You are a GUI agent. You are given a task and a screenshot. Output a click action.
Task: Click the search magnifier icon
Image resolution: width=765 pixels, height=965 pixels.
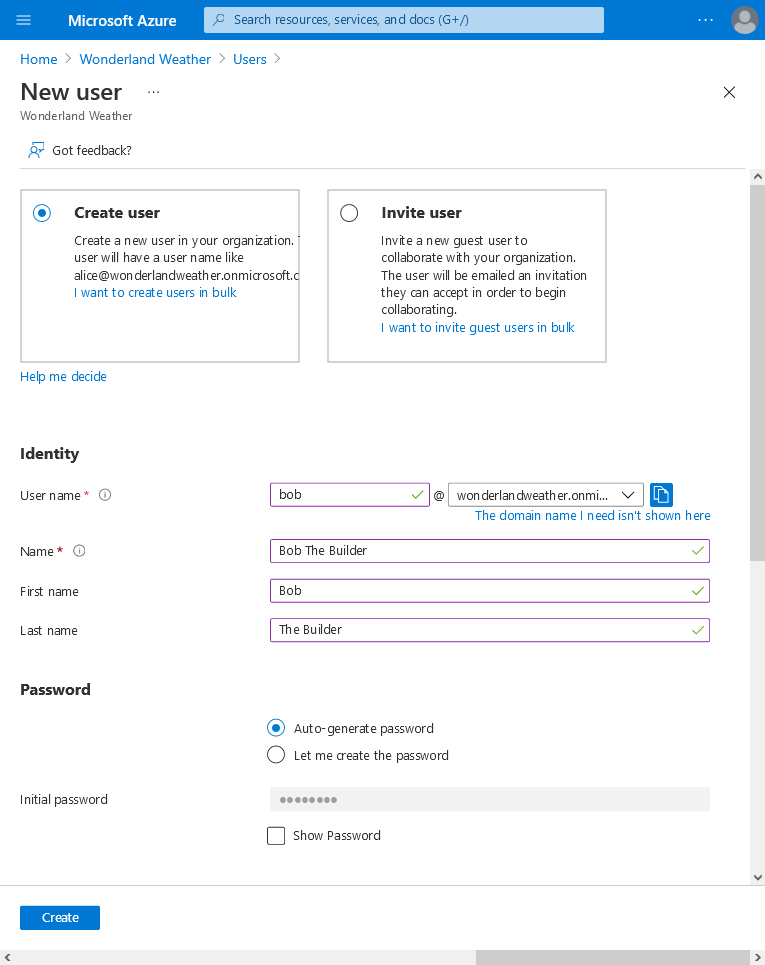216,20
